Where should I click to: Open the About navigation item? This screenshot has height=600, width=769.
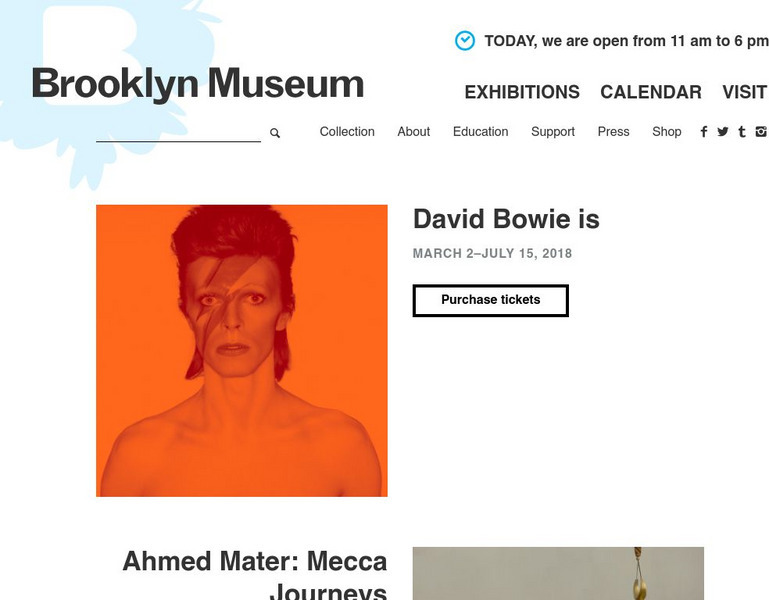(x=413, y=132)
